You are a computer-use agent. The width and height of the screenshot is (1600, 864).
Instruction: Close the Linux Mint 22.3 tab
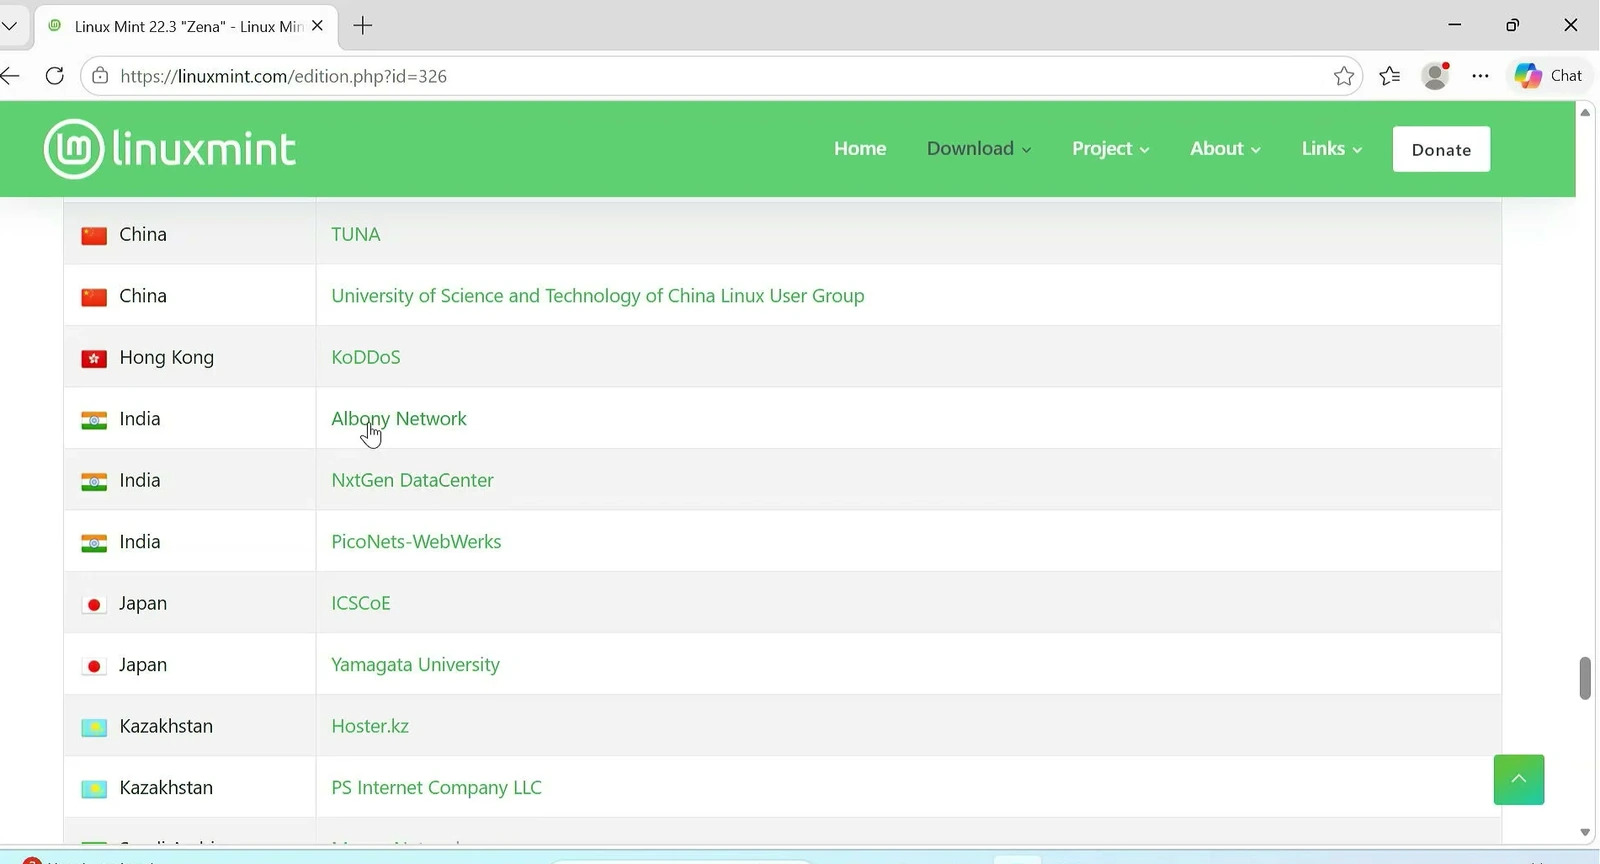[318, 26]
